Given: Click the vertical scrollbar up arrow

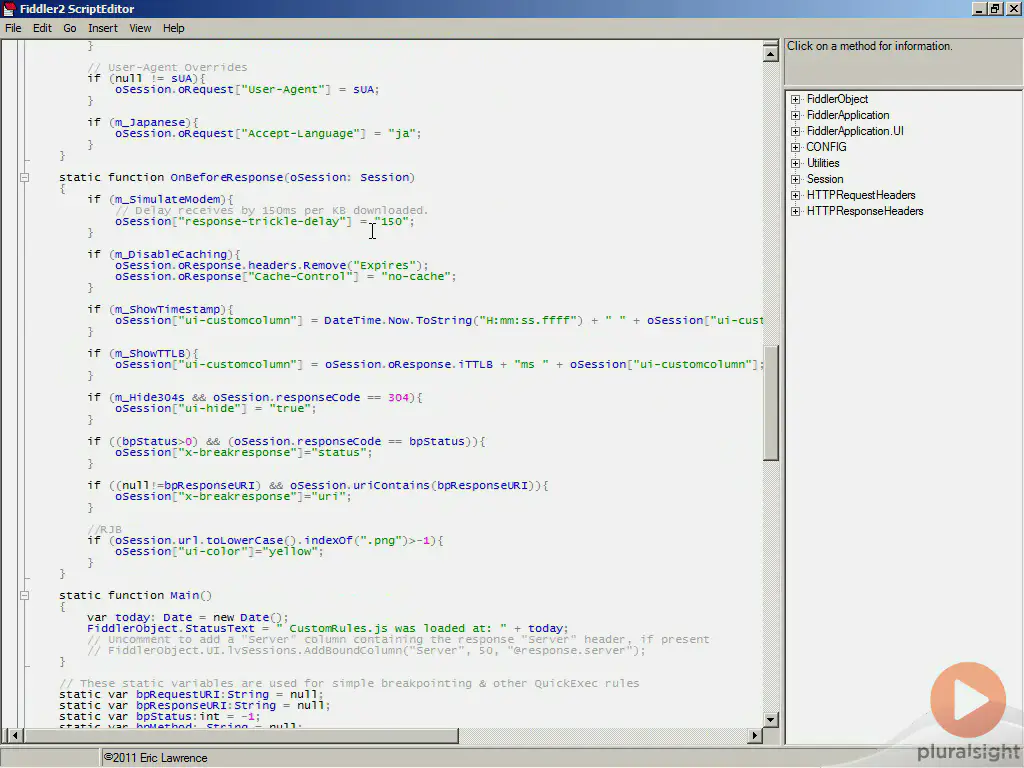Looking at the screenshot, I should click(x=771, y=53).
